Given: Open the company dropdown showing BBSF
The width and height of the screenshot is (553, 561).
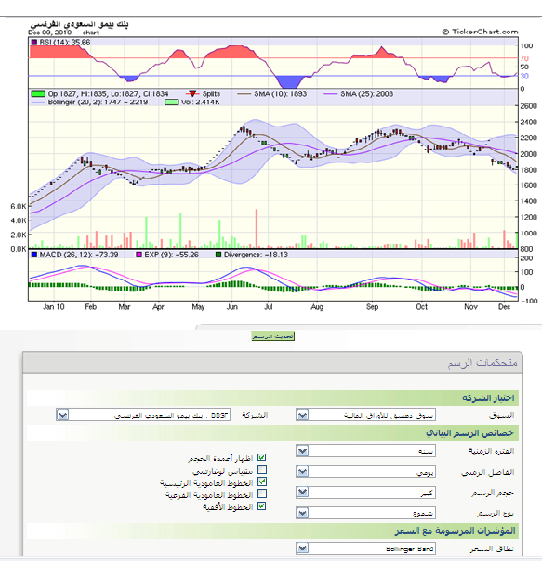Looking at the screenshot, I should [x=143, y=415].
